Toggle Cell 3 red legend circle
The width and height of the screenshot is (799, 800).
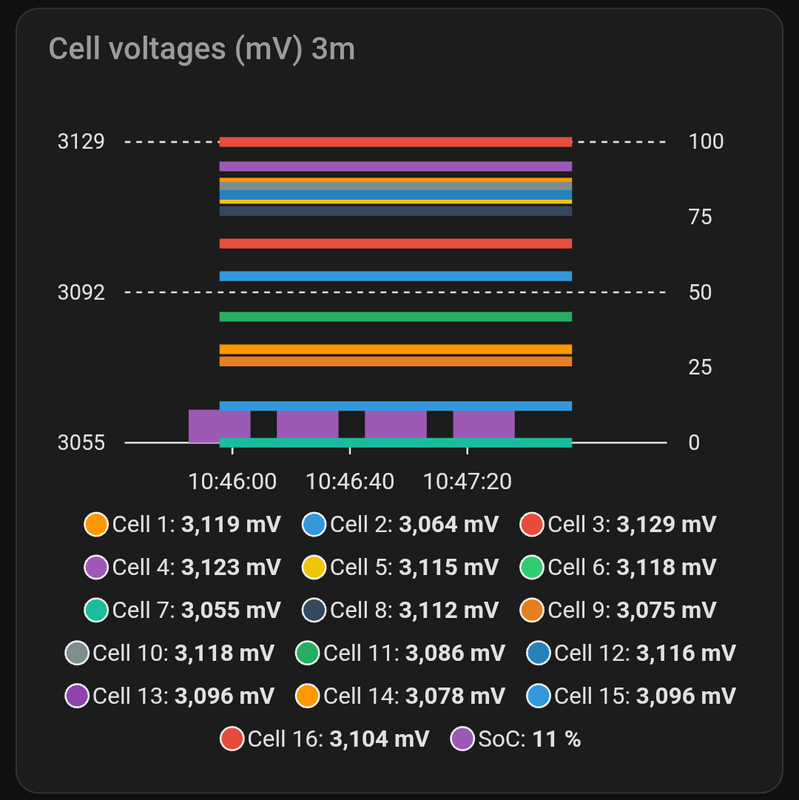tap(532, 524)
